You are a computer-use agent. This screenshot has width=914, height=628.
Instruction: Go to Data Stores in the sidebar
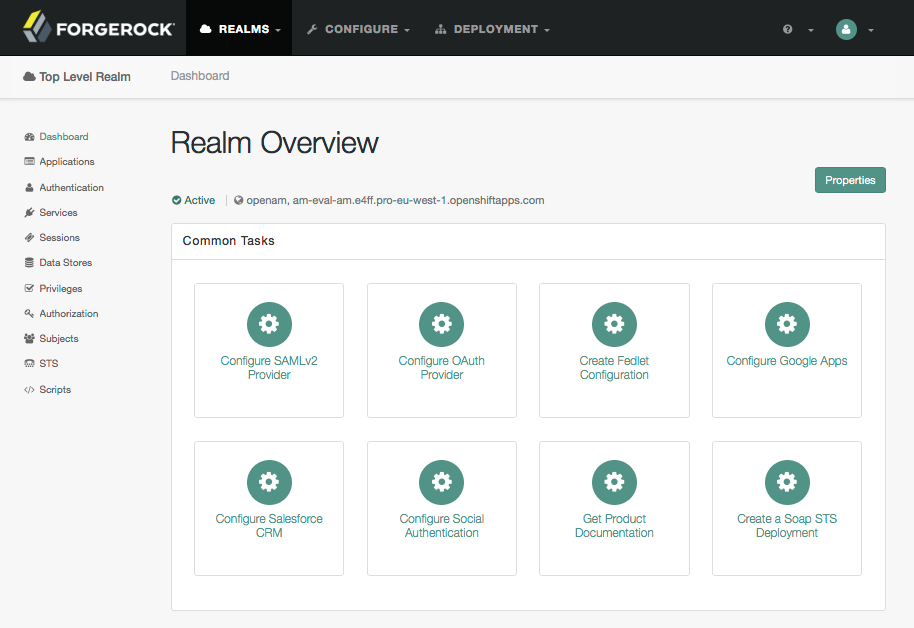pyautogui.click(x=65, y=263)
